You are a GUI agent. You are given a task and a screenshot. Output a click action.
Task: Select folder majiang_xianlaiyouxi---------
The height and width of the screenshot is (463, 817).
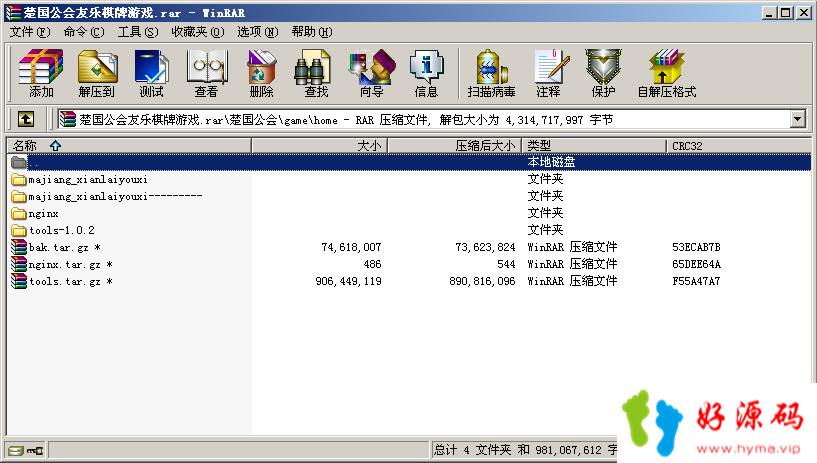coord(115,196)
